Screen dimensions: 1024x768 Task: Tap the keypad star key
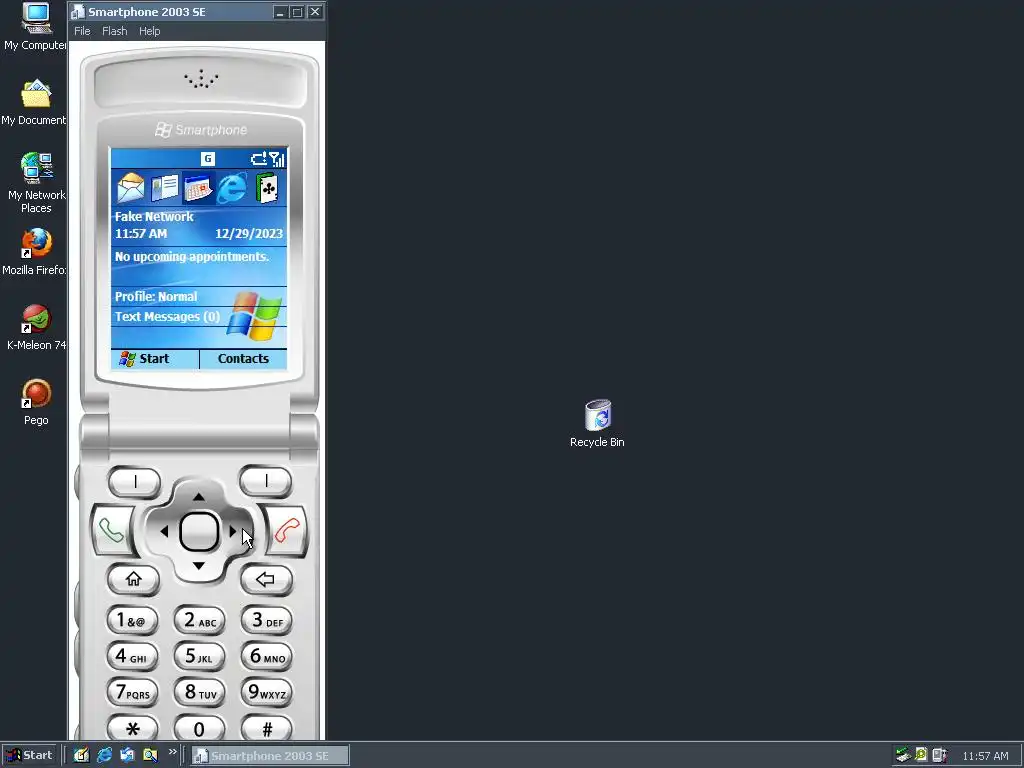[x=133, y=728]
